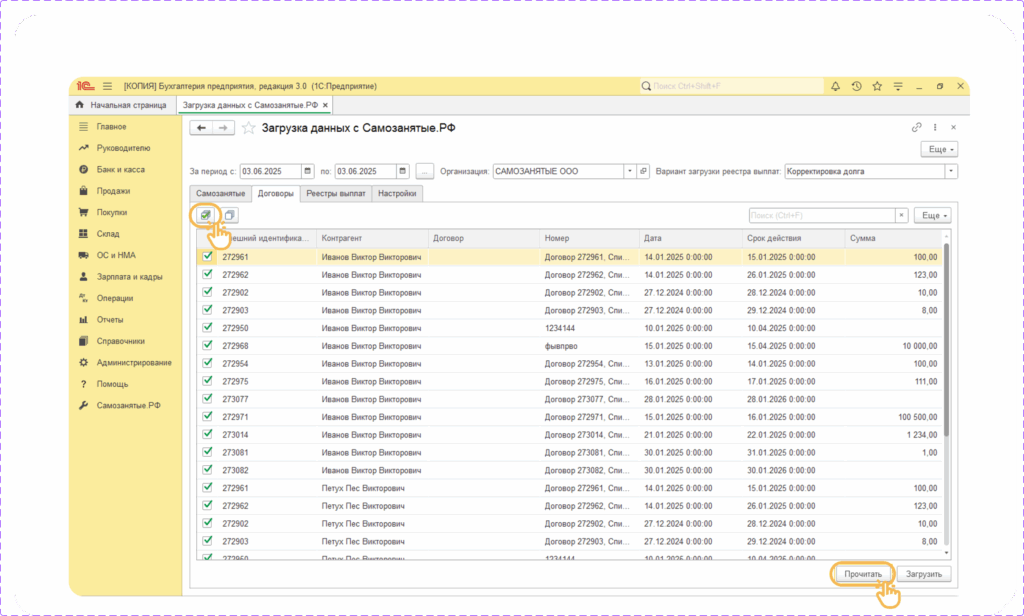
Task: Click the back navigation arrow
Action: point(201,128)
